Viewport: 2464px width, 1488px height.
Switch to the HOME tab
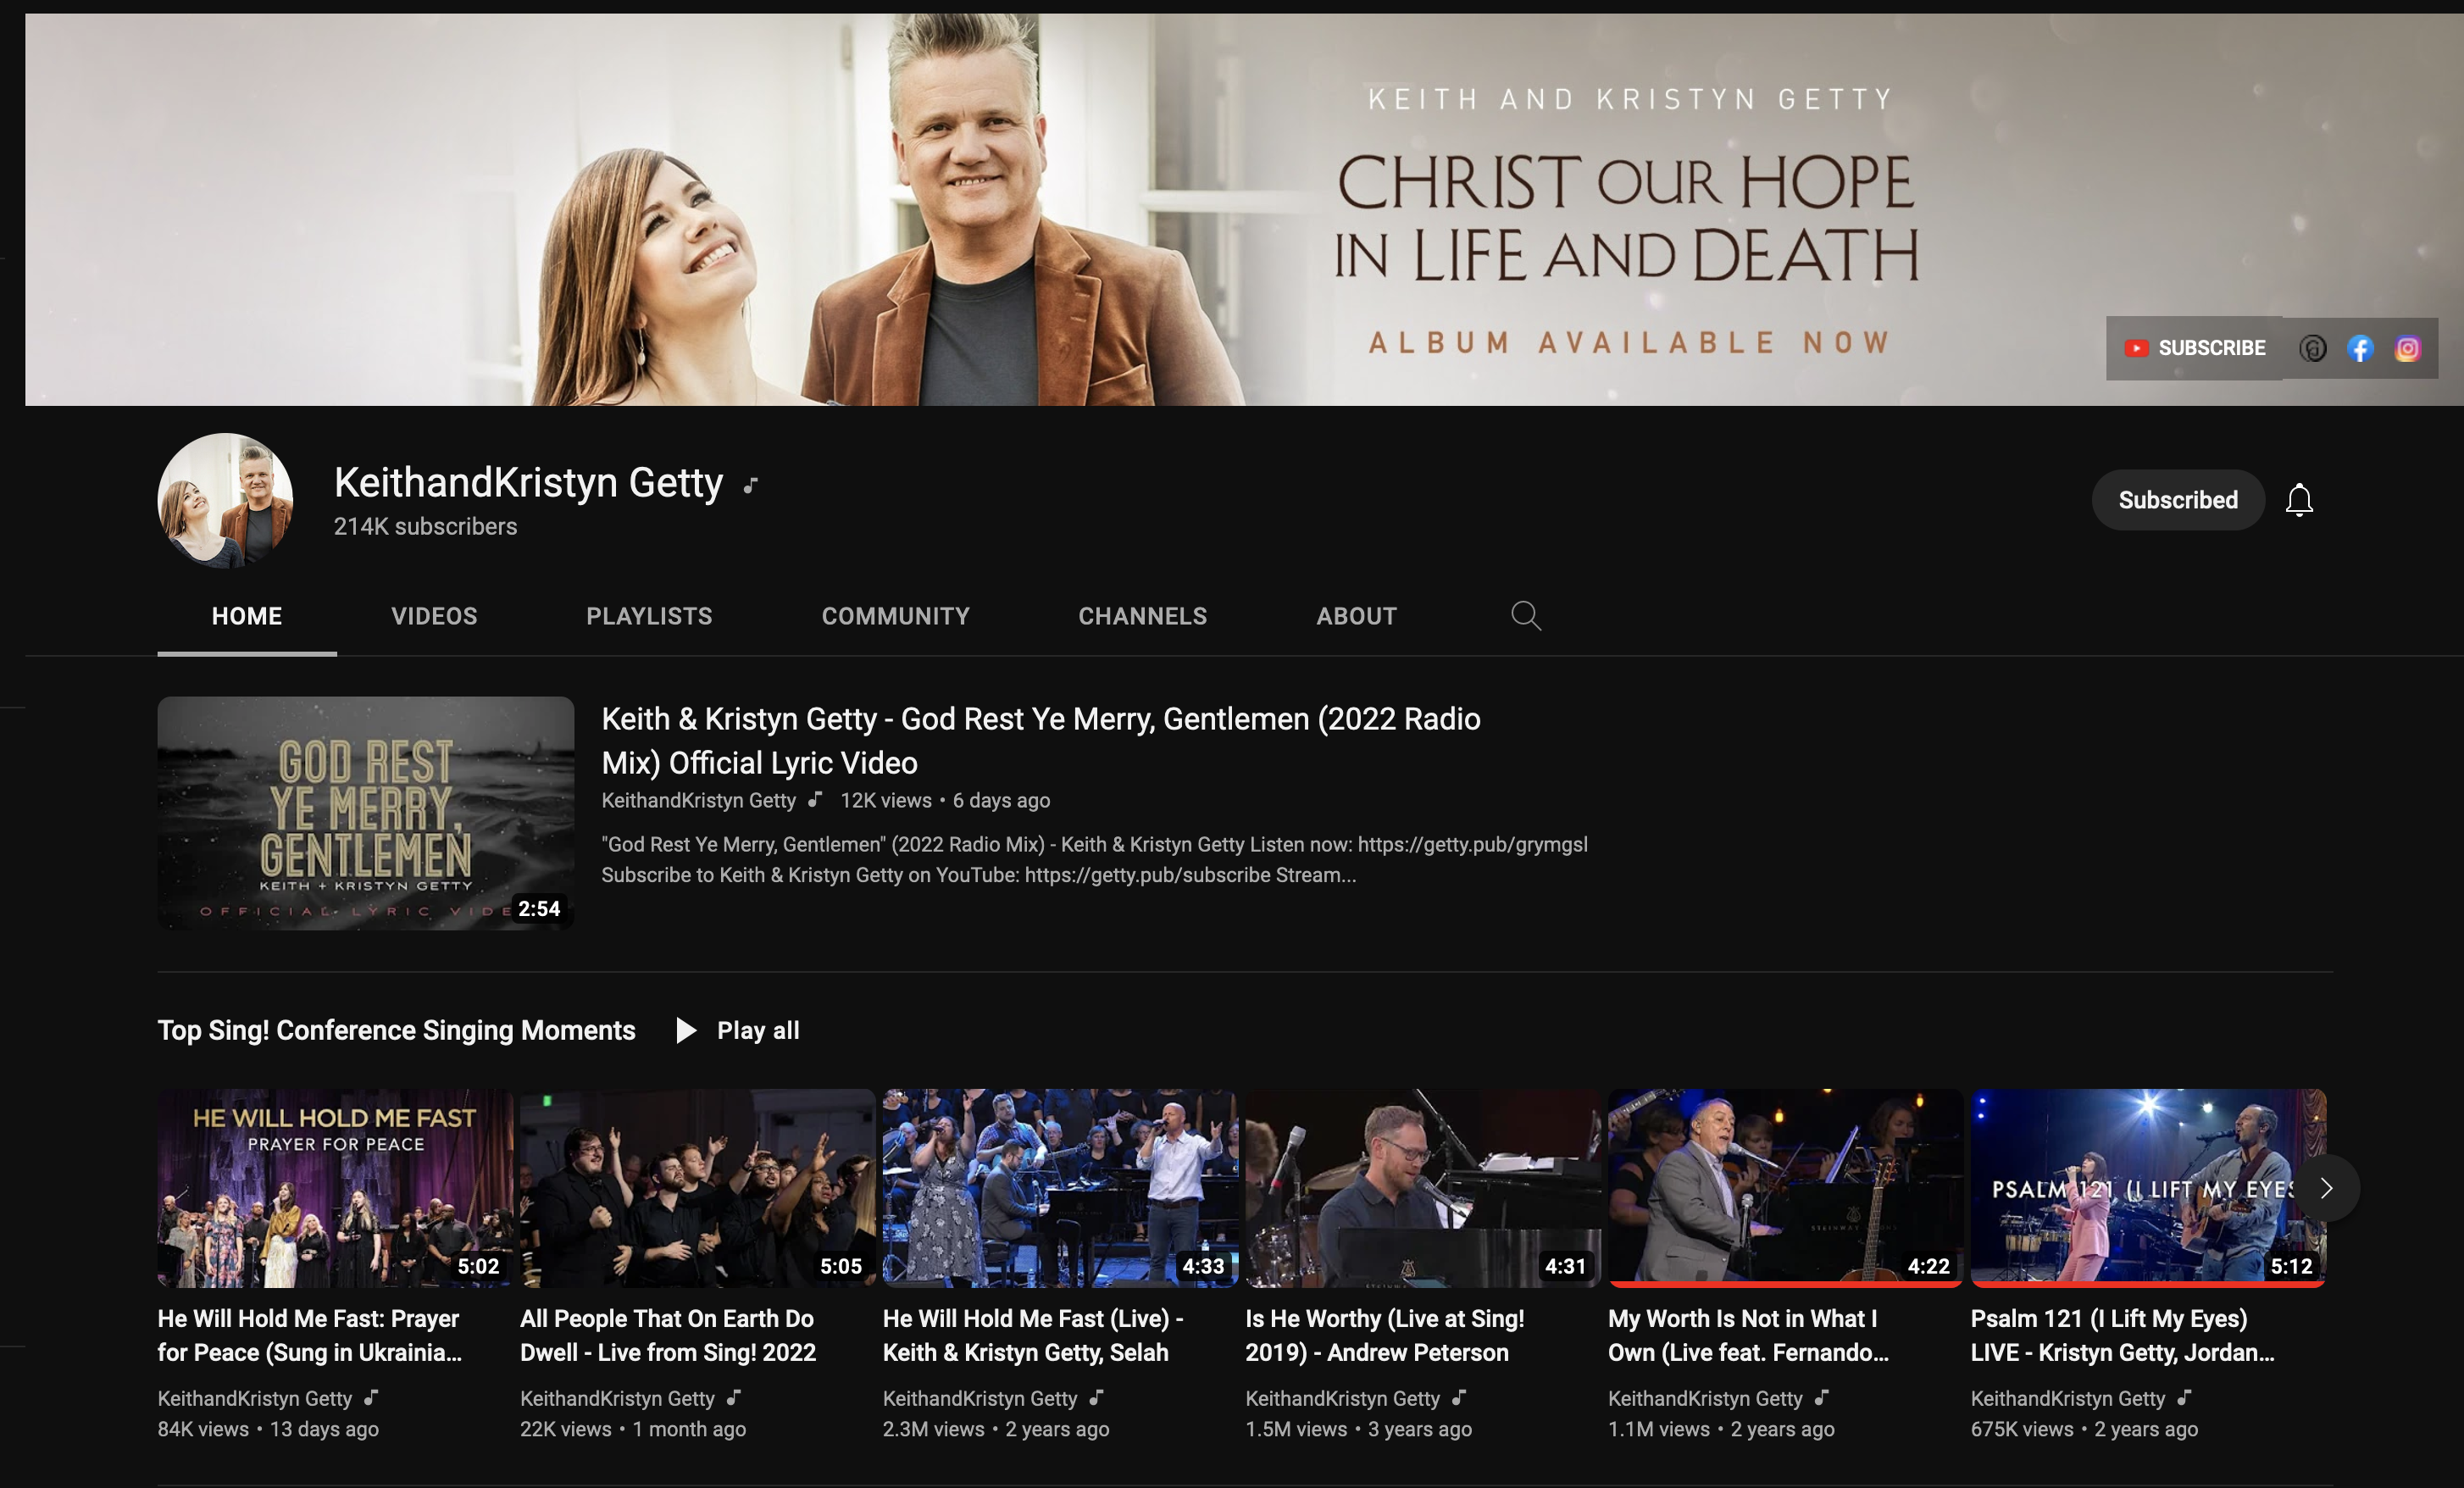247,616
